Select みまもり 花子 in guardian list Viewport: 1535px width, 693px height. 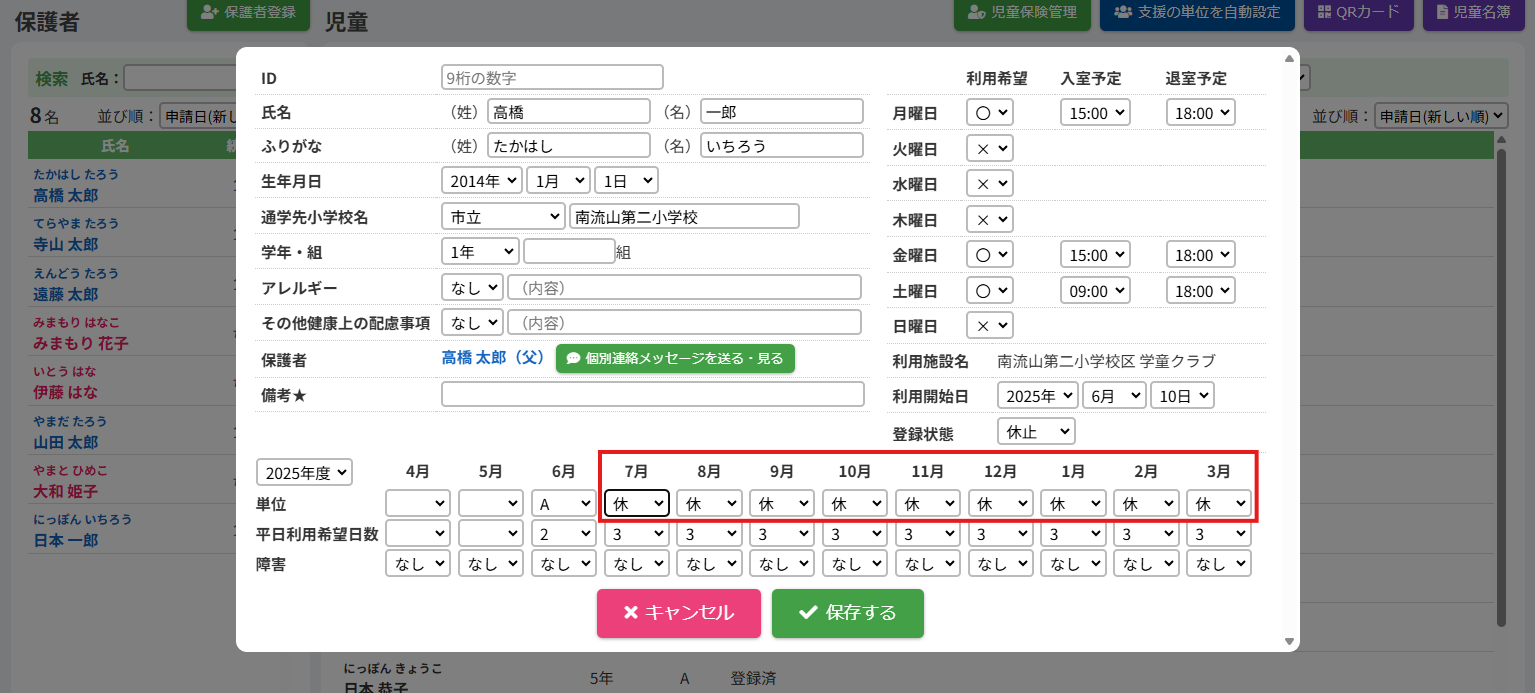[x=81, y=343]
